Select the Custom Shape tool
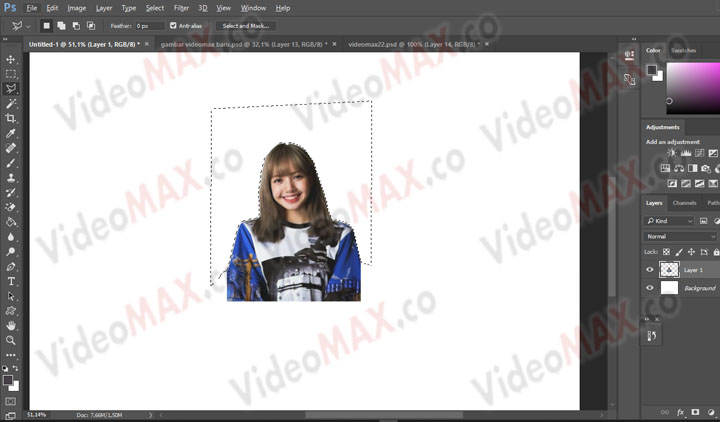This screenshot has width=720, height=422. [x=11, y=311]
